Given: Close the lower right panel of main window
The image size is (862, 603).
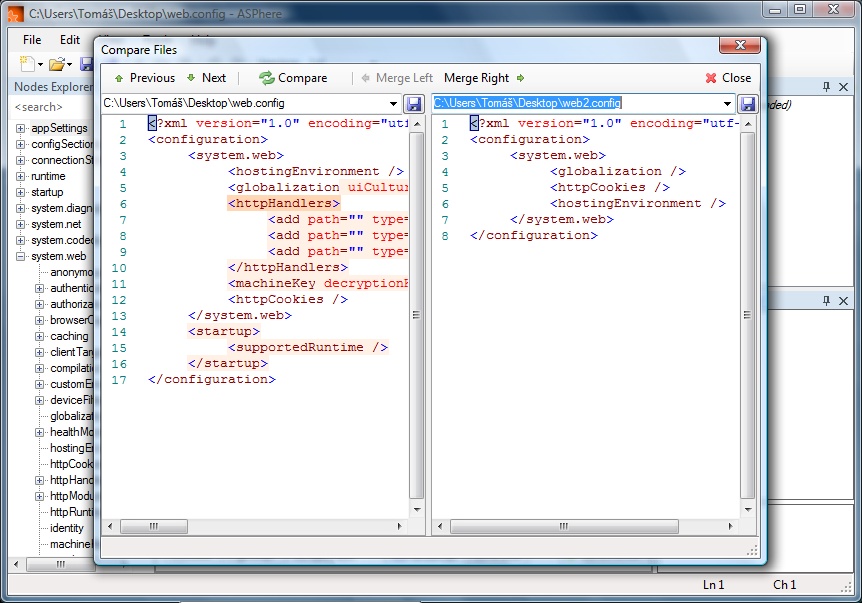Looking at the screenshot, I should click(x=843, y=300).
